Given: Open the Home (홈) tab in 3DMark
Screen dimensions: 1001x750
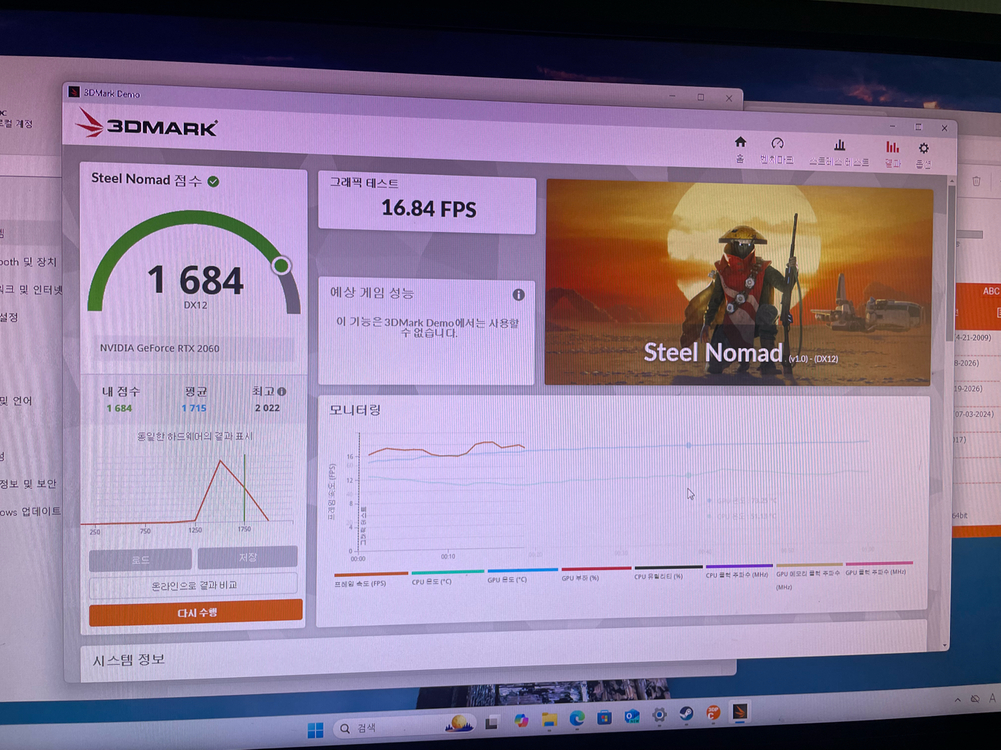Looking at the screenshot, I should click(740, 149).
